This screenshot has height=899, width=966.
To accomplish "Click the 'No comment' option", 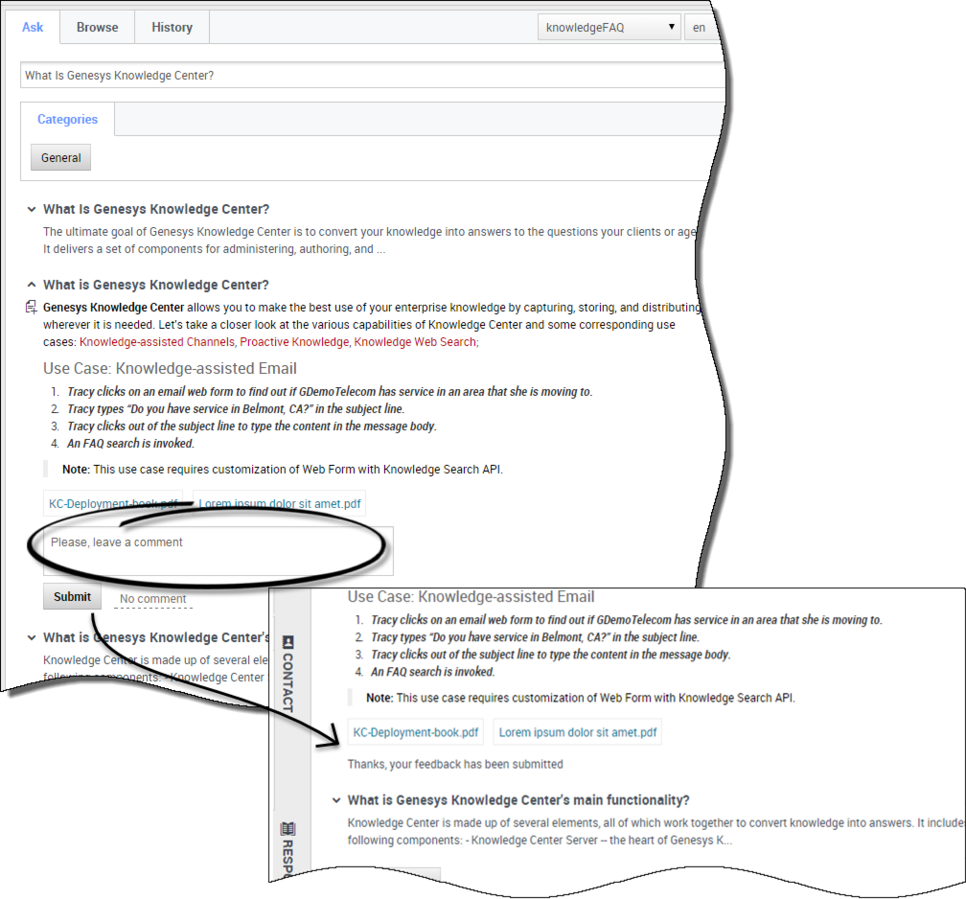I will (x=153, y=598).
